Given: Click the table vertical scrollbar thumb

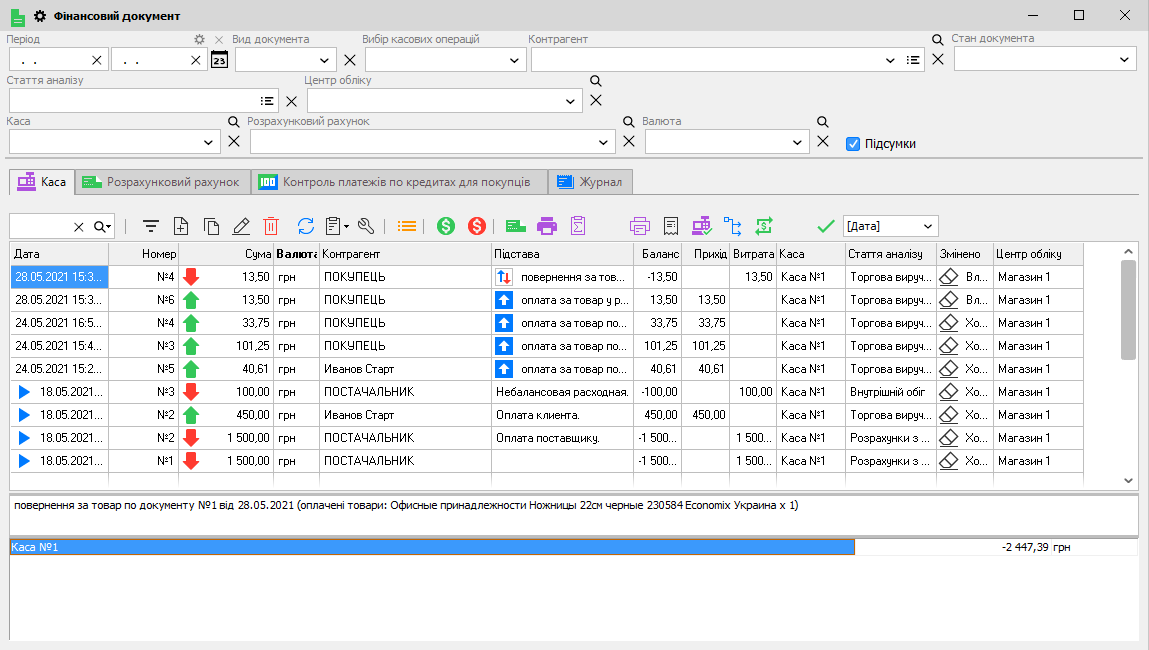Looking at the screenshot, I should (1128, 311).
